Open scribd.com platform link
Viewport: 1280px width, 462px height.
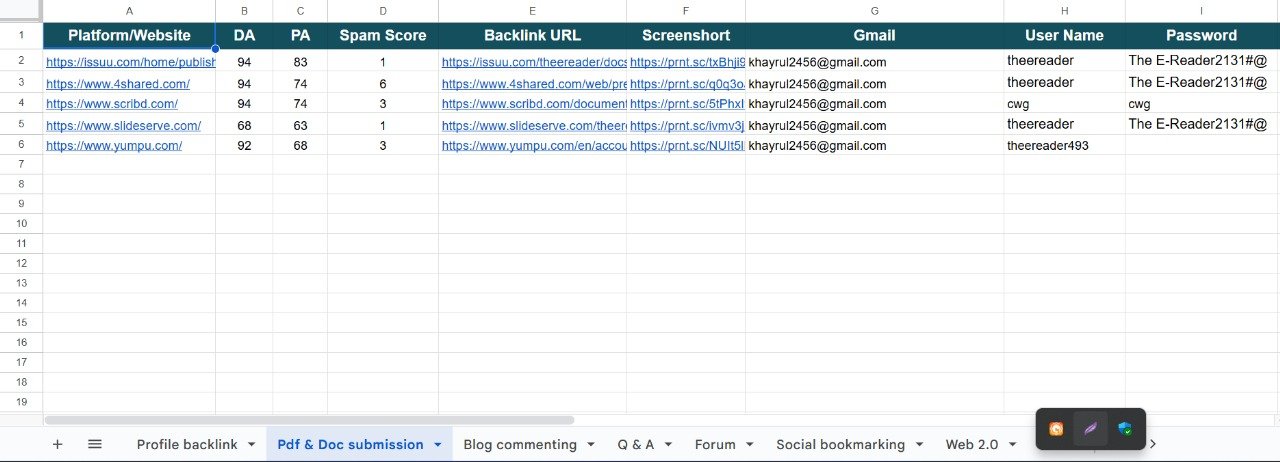112,104
